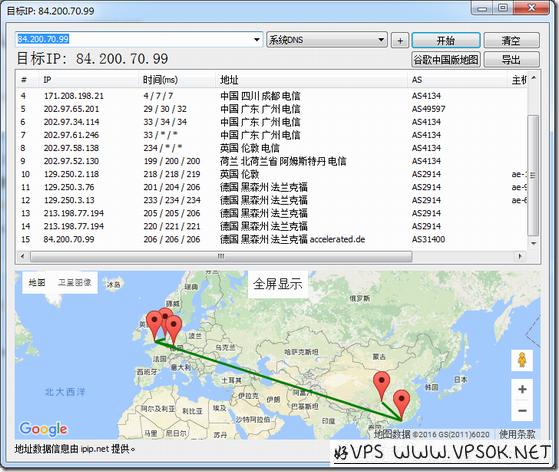The image size is (559, 472).
Task: Select hop 14 row 213.198.77.194
Action: click(x=272, y=226)
